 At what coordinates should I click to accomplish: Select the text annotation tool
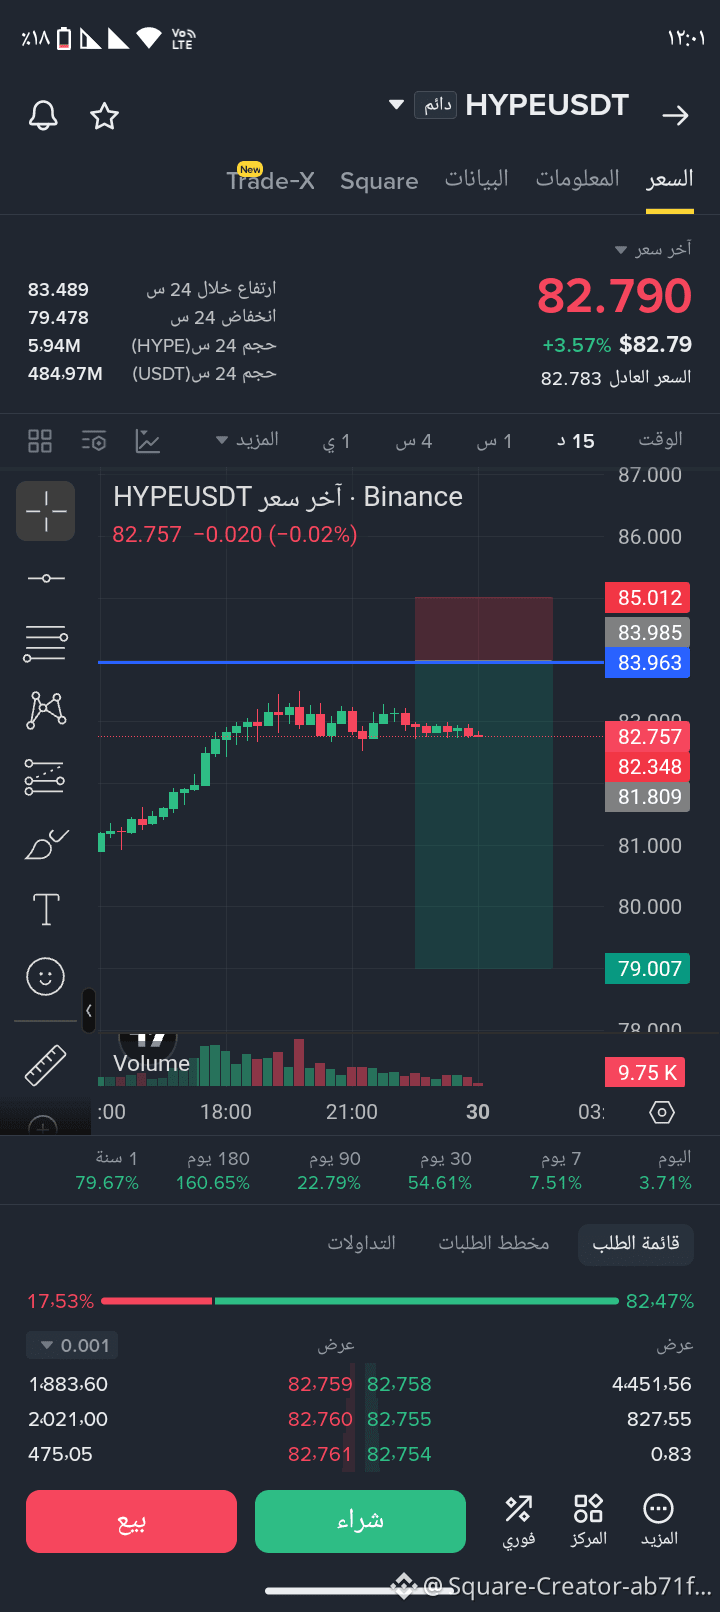point(46,910)
